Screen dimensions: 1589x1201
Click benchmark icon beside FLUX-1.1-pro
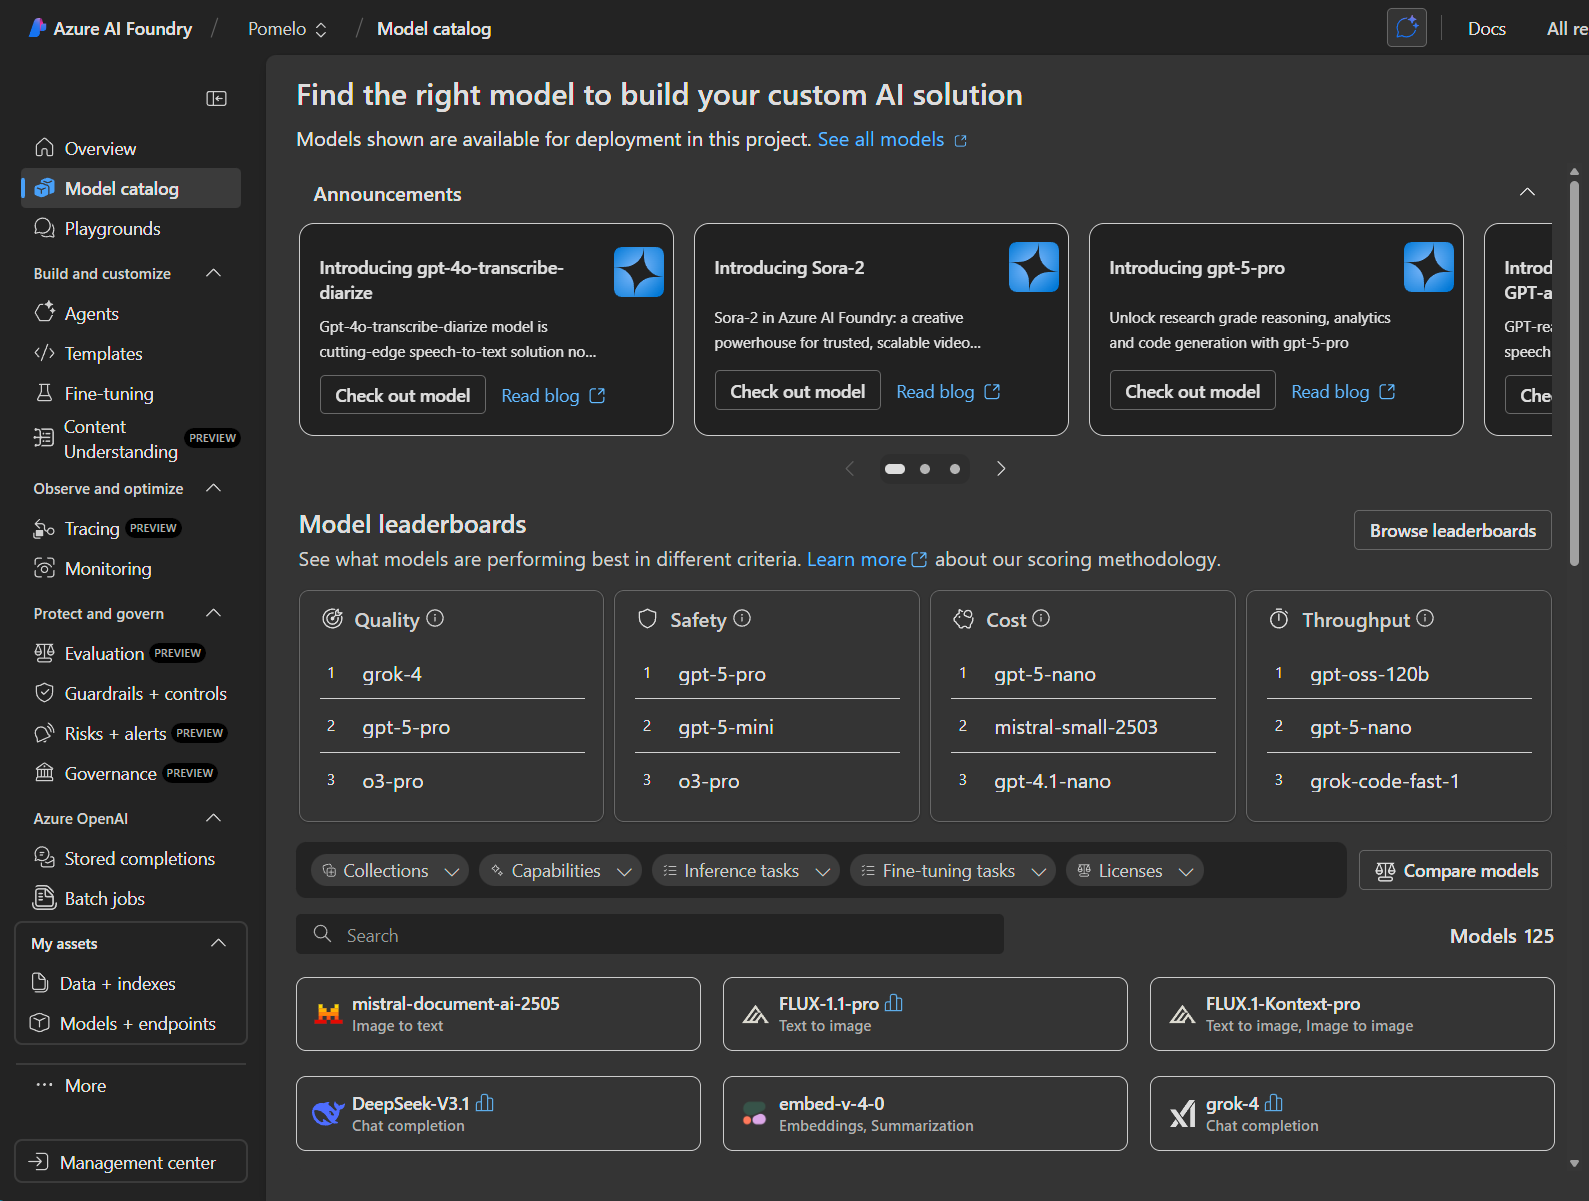click(x=894, y=1003)
